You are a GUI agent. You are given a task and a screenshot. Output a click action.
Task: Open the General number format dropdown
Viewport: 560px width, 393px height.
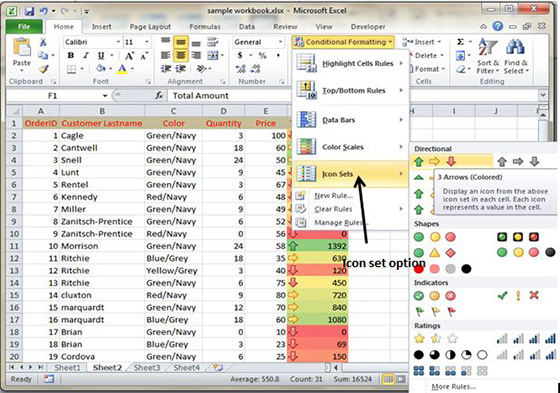click(x=280, y=42)
